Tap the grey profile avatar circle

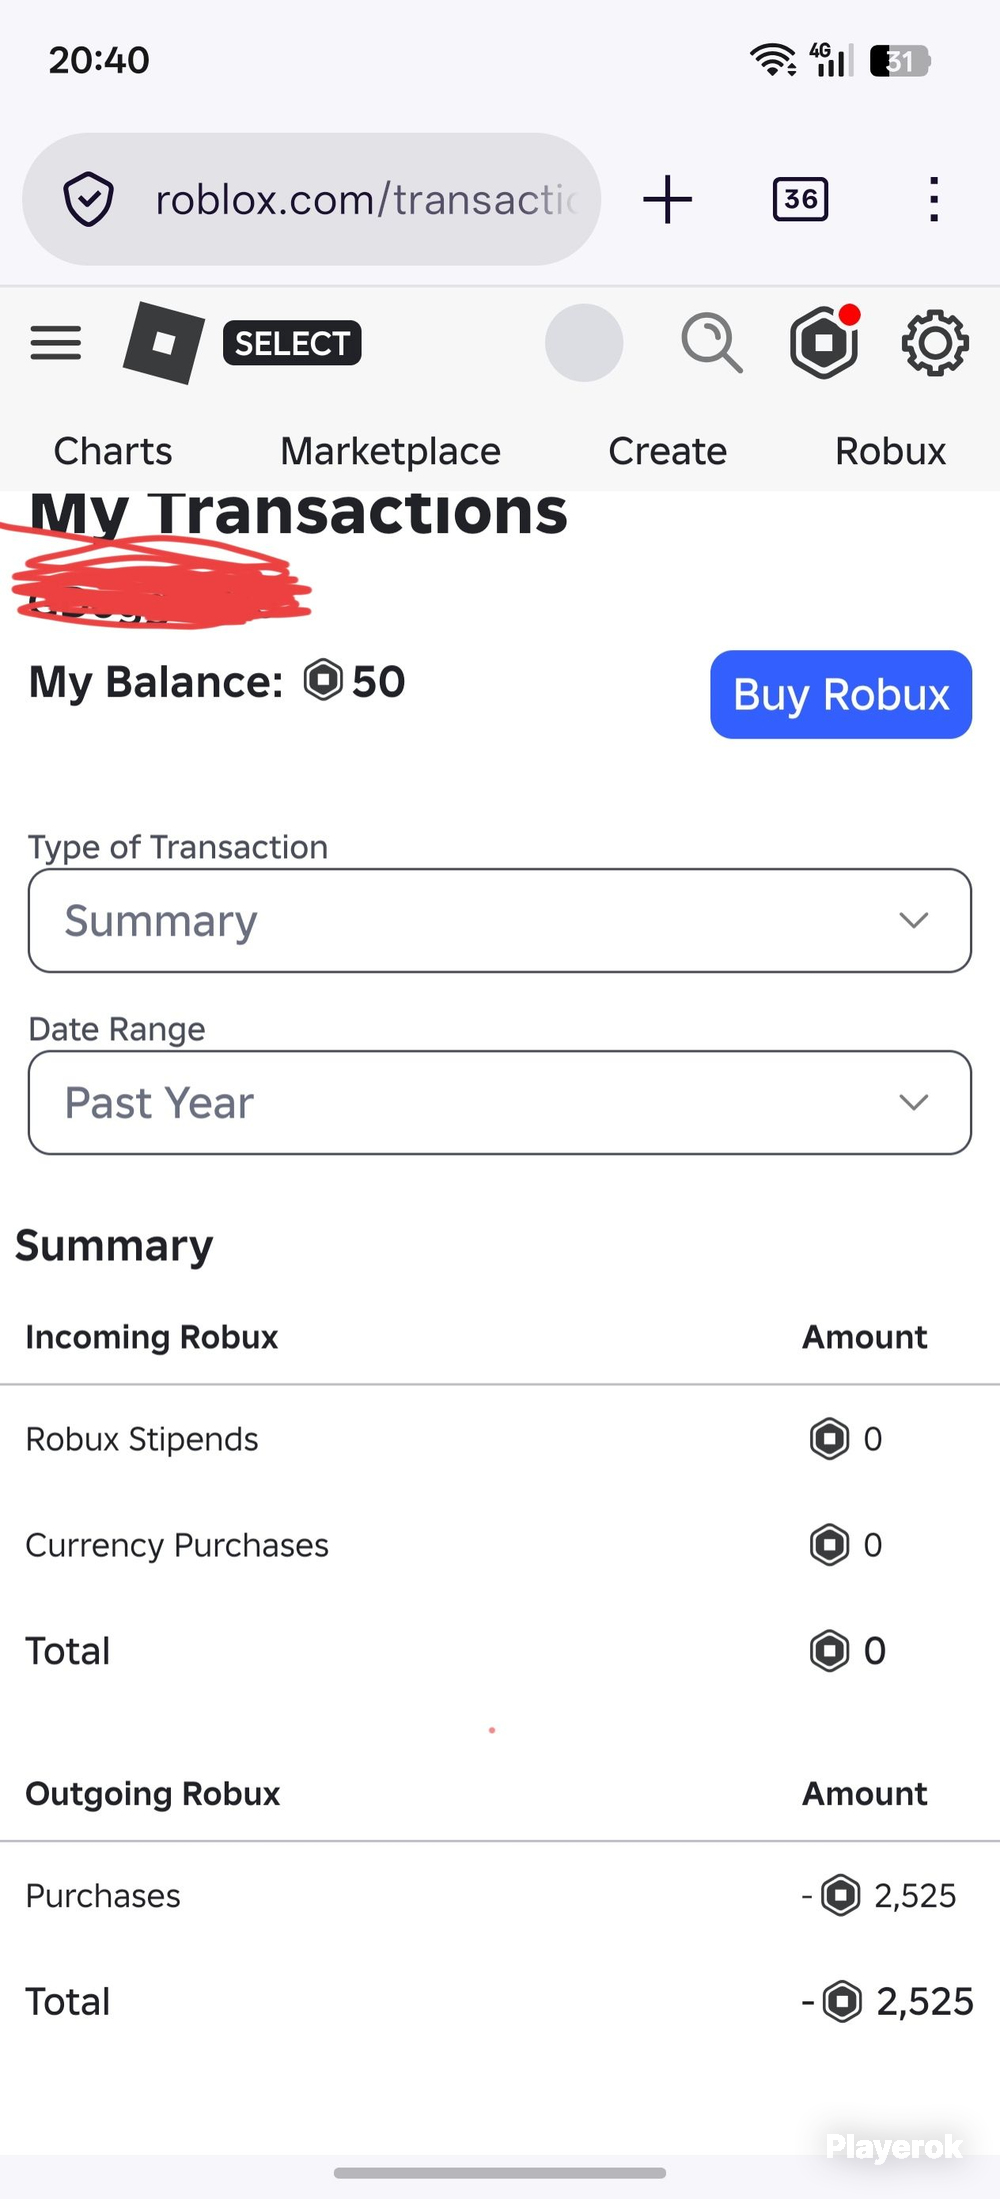(x=584, y=343)
